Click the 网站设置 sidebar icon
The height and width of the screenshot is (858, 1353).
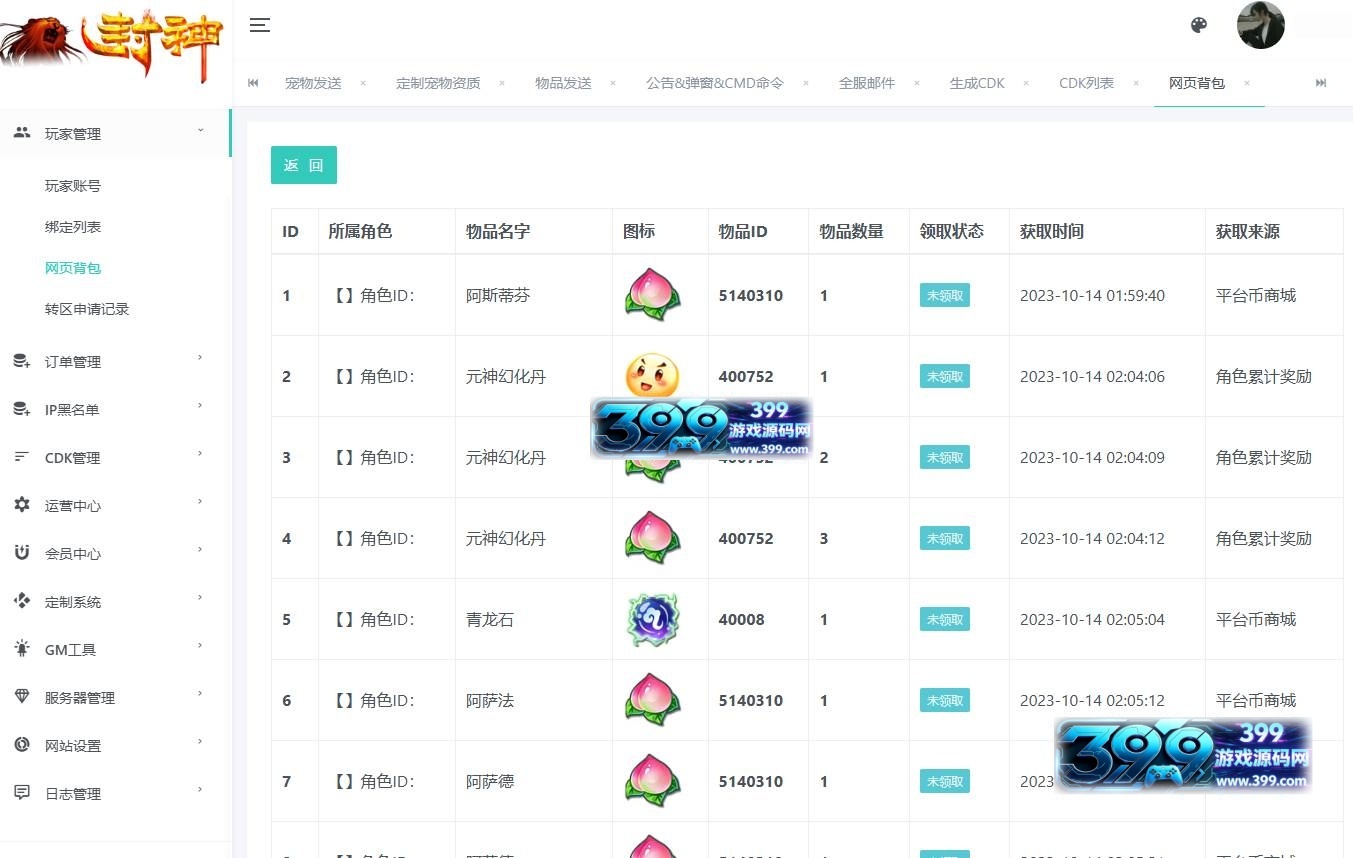tap(22, 745)
